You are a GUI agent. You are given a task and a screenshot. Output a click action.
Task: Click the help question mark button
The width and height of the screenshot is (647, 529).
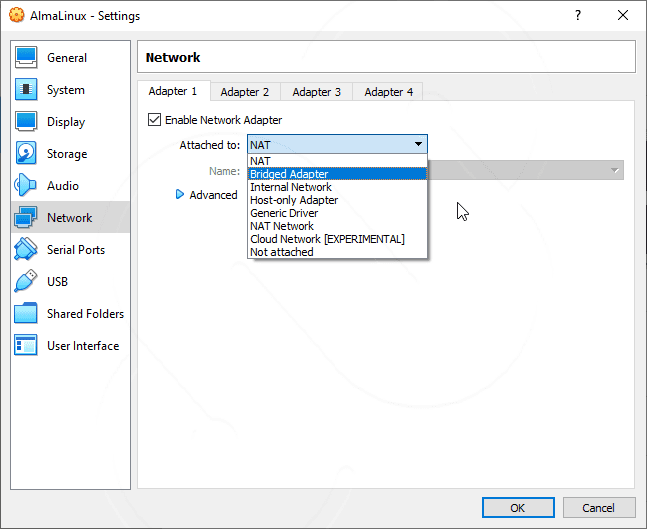(x=578, y=15)
